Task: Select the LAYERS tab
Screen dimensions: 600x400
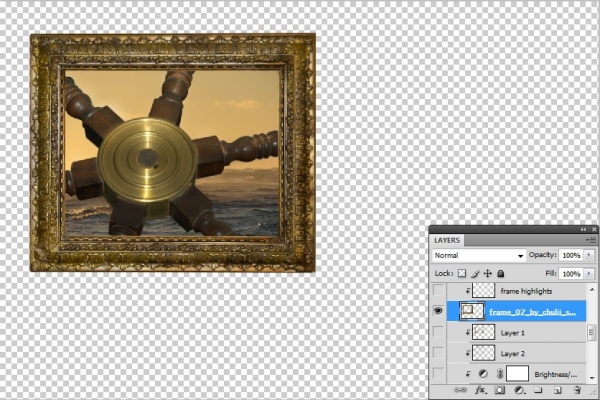Action: (x=447, y=240)
